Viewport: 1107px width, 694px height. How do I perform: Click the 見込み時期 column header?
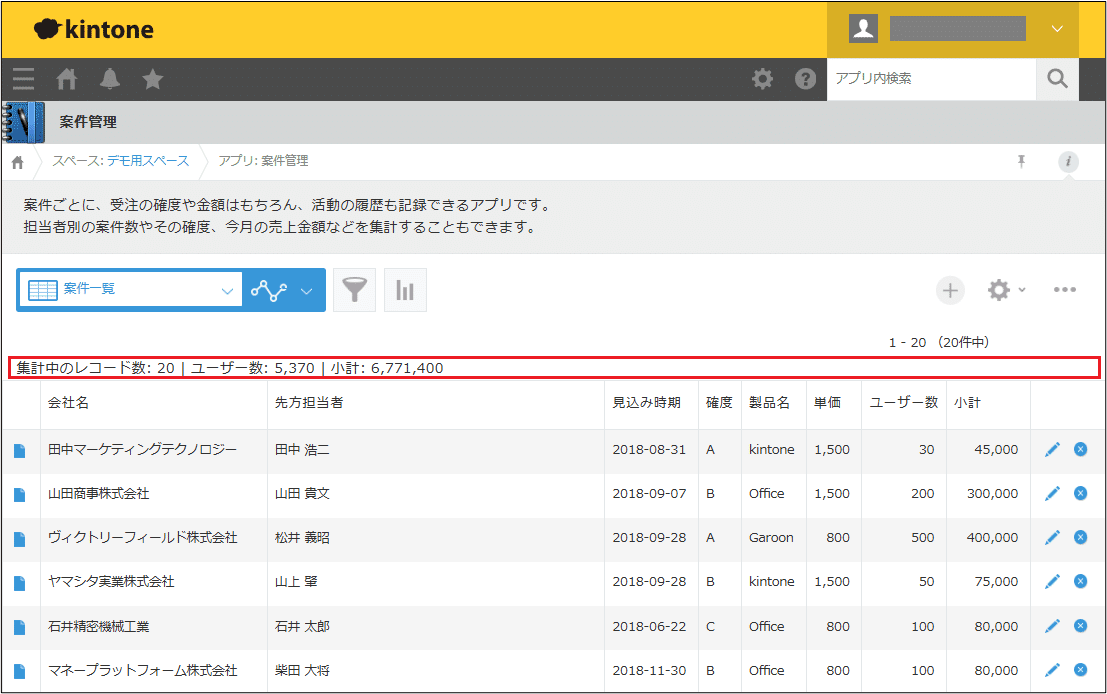tap(646, 402)
